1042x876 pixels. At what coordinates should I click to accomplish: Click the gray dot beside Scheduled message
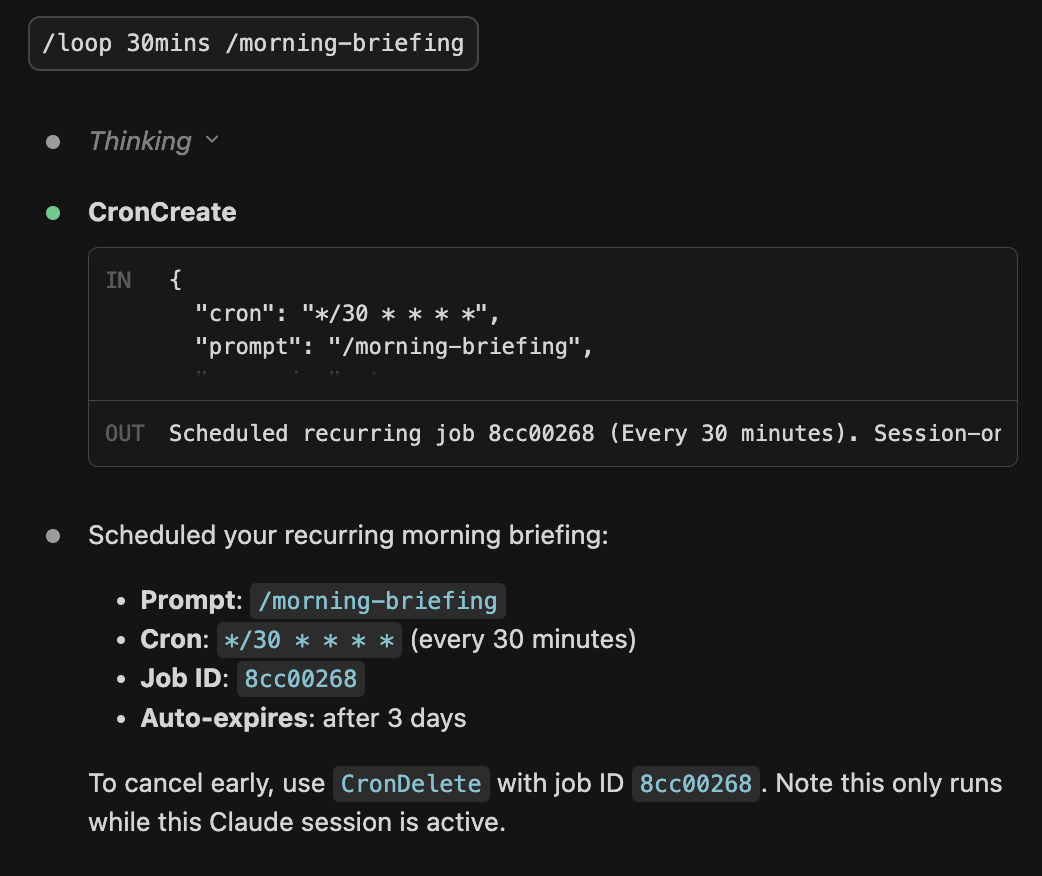(53, 536)
